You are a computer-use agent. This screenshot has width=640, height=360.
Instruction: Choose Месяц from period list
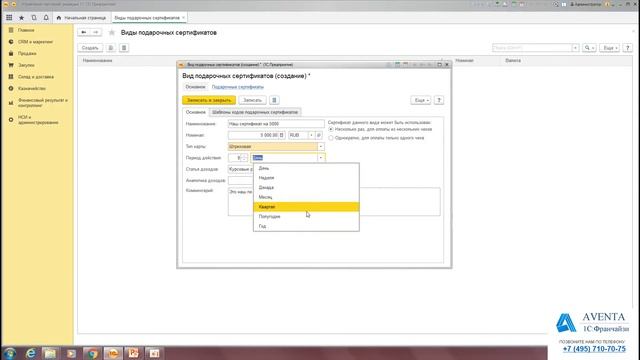point(306,197)
